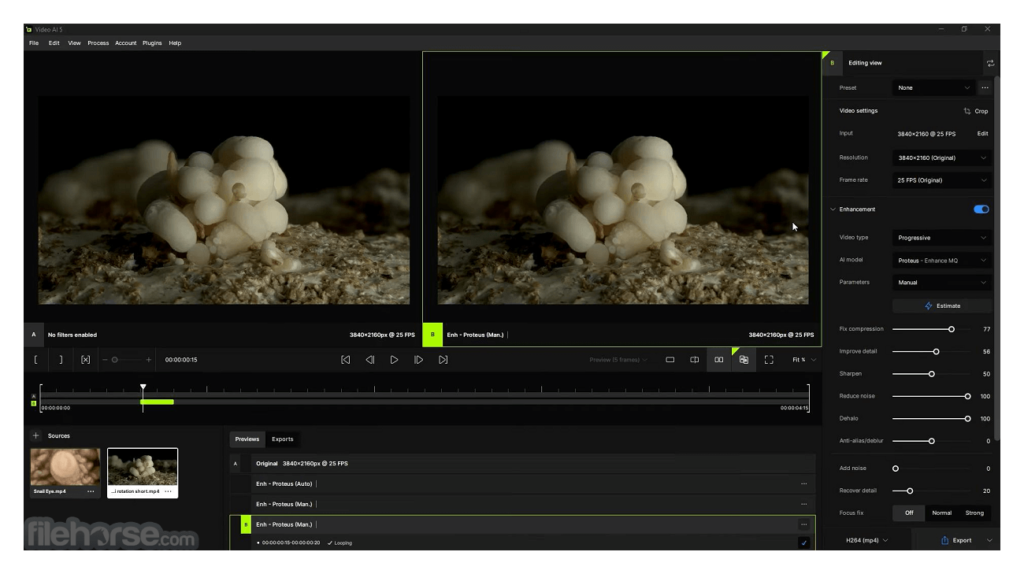
Task: Open the AI model dropdown
Action: pos(942,260)
